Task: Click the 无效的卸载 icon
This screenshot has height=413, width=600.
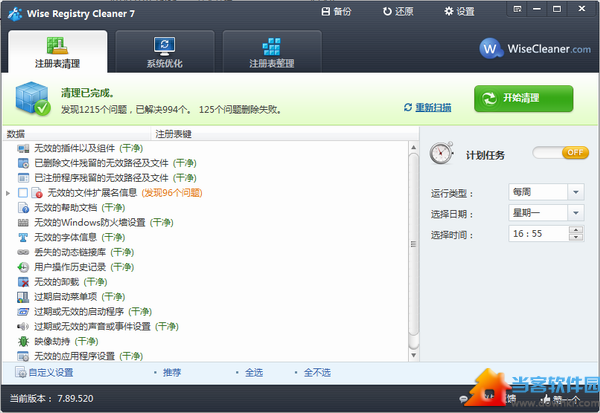Action: [23, 282]
